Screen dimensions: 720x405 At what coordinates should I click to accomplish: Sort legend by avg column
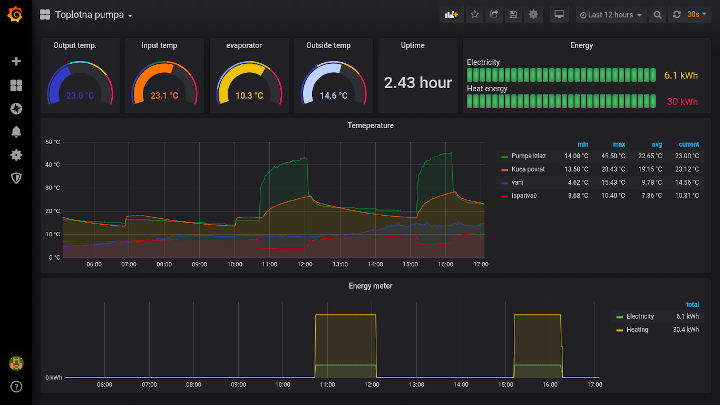click(657, 144)
